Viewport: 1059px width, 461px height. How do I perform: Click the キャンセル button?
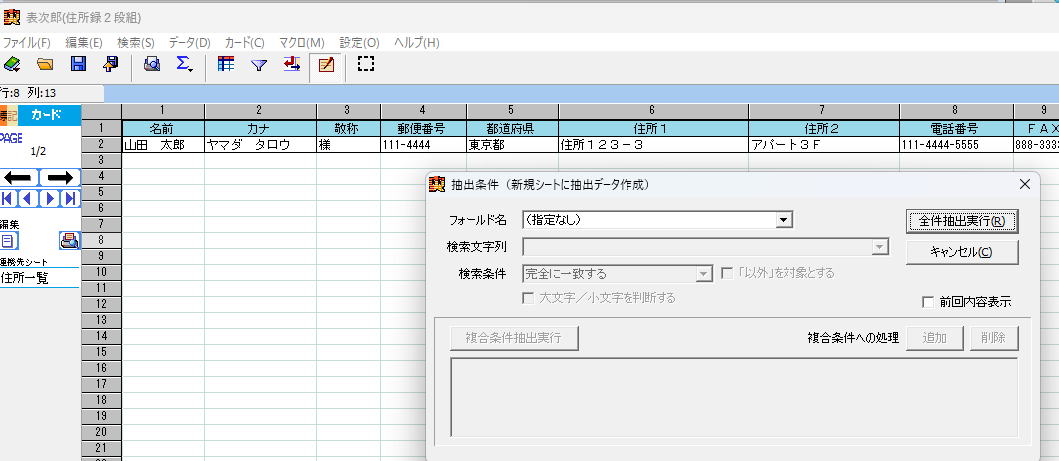[x=961, y=252]
